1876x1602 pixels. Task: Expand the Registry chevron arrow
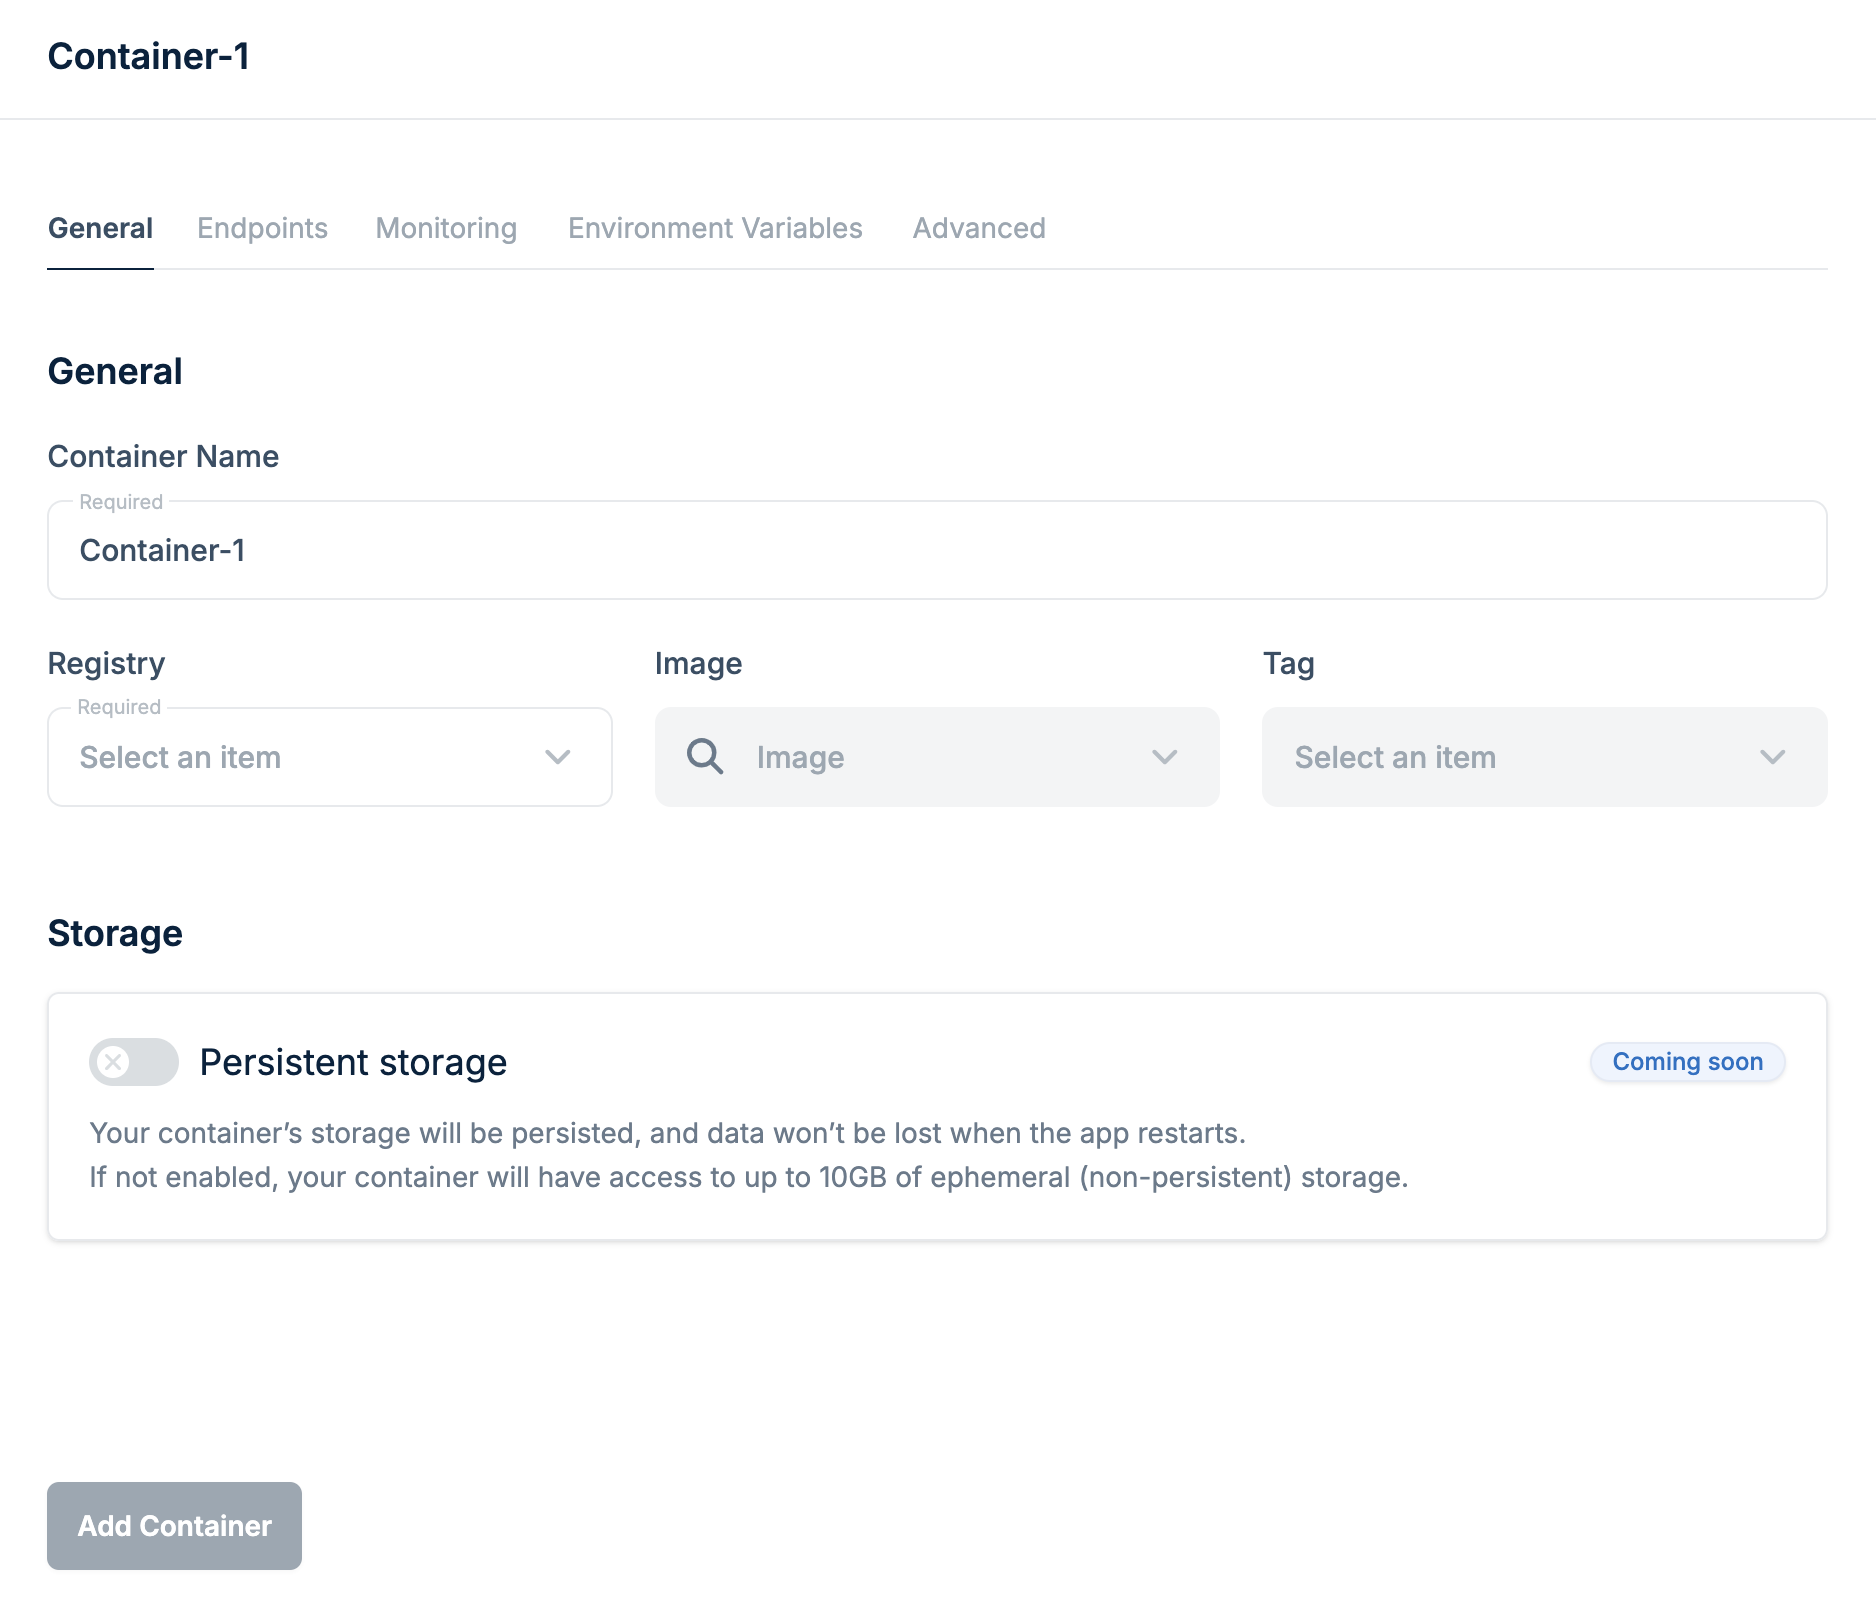(x=557, y=757)
